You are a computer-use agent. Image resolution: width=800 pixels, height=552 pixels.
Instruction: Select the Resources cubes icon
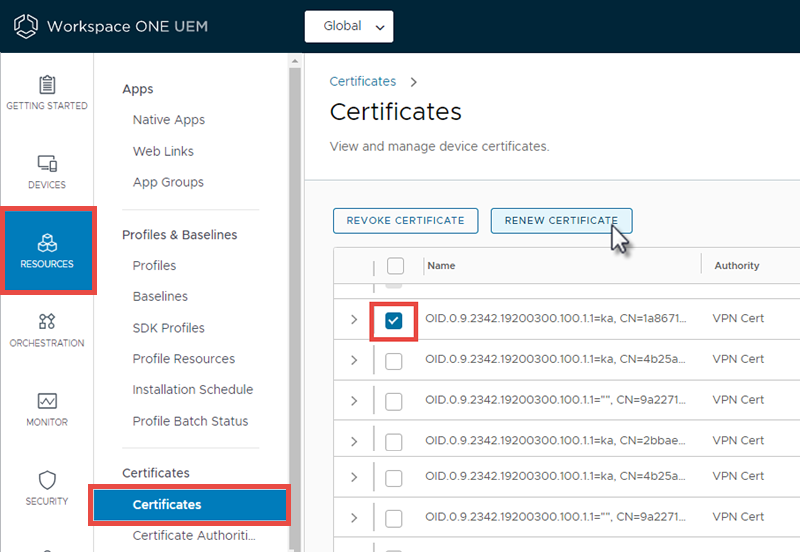(47, 242)
